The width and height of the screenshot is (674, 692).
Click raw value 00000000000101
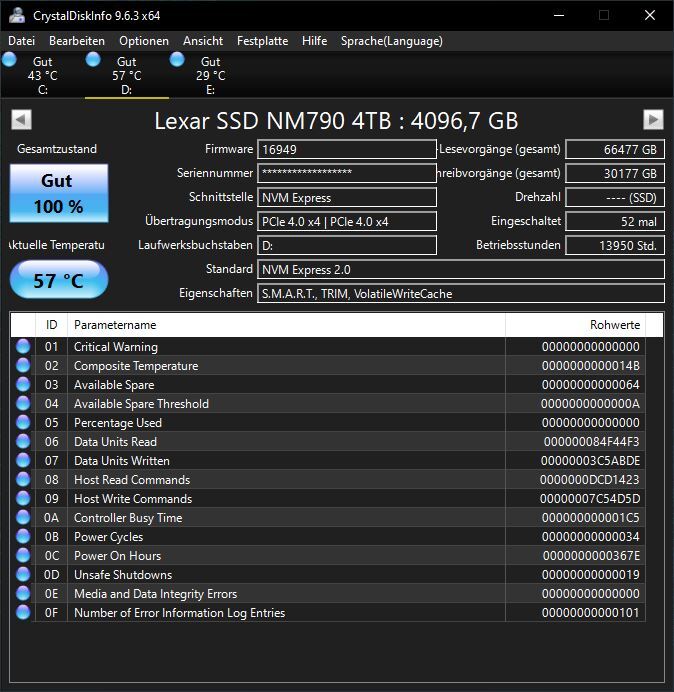point(591,612)
